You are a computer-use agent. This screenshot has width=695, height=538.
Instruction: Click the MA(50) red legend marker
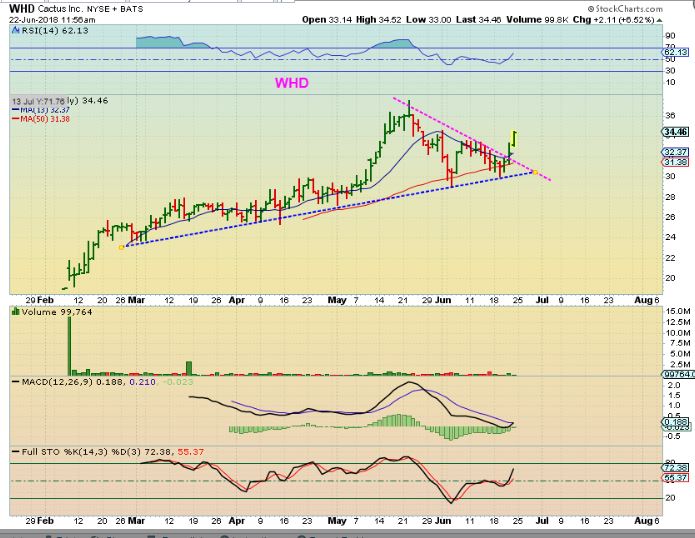click(13, 118)
